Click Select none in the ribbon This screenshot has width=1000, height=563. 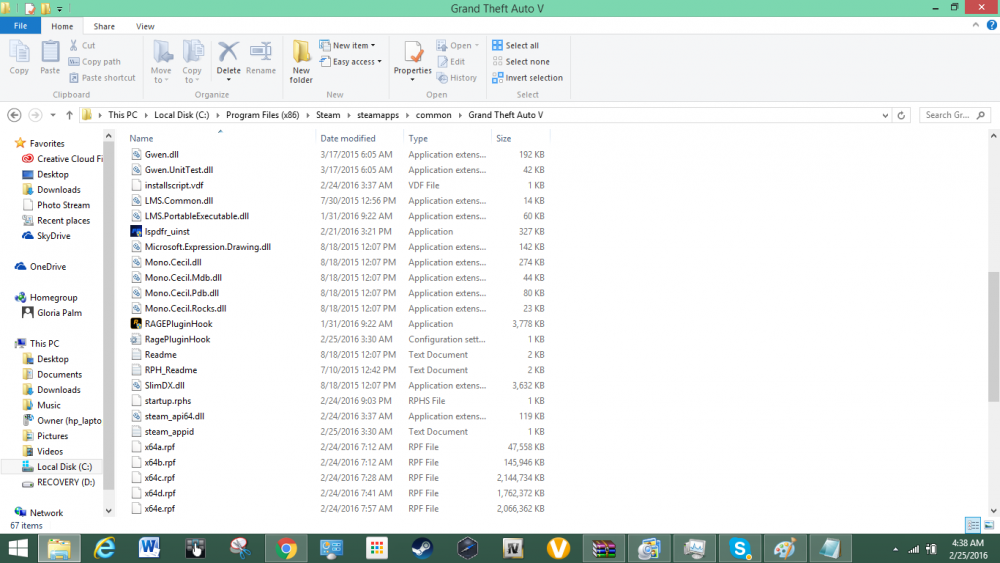521,62
